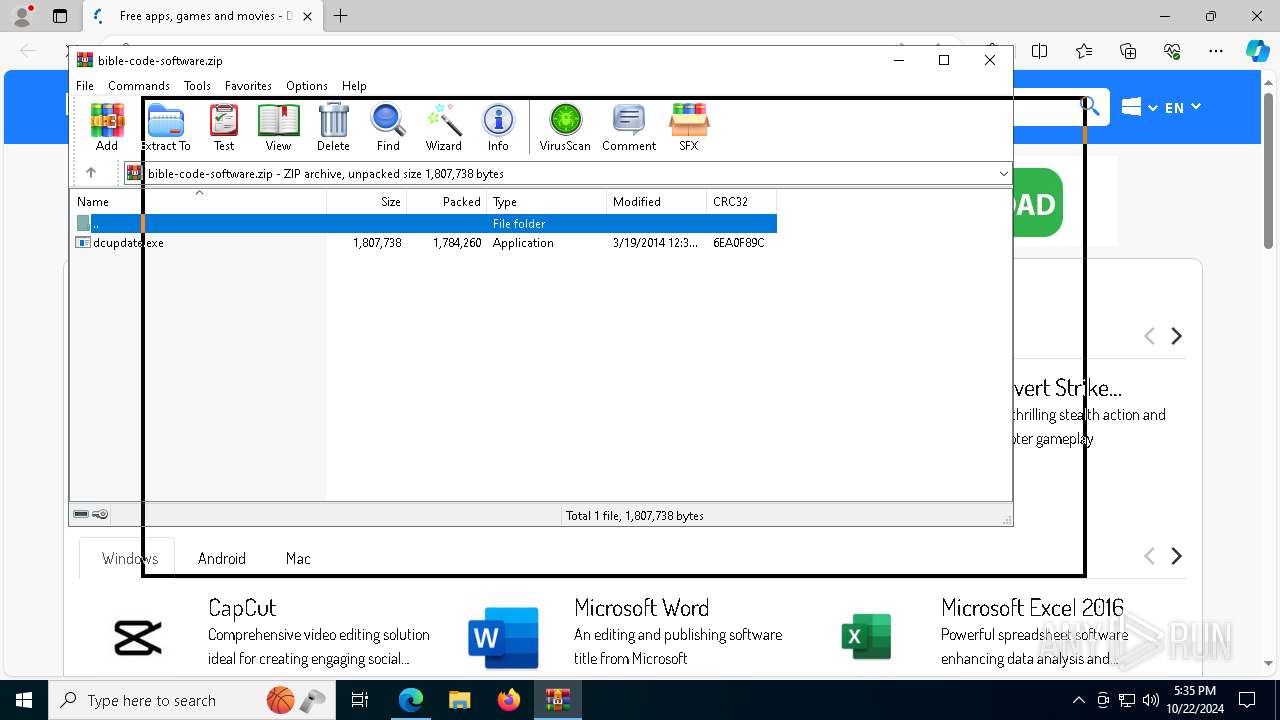Screen dimensions: 1280x720
Task: Open the CapCut link
Action: (x=242, y=607)
